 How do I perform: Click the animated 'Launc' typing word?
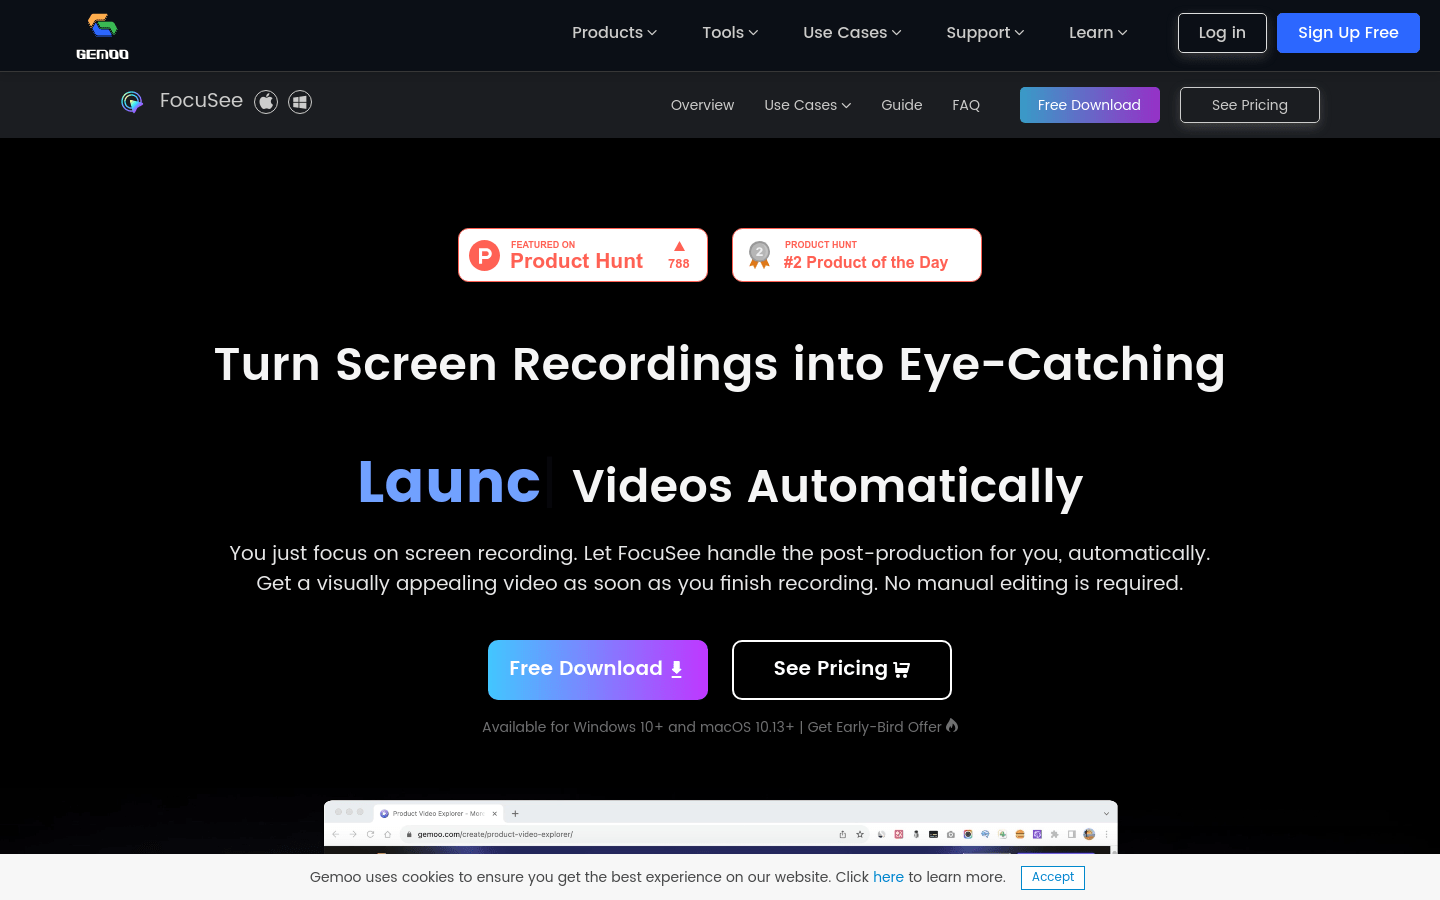point(449,482)
